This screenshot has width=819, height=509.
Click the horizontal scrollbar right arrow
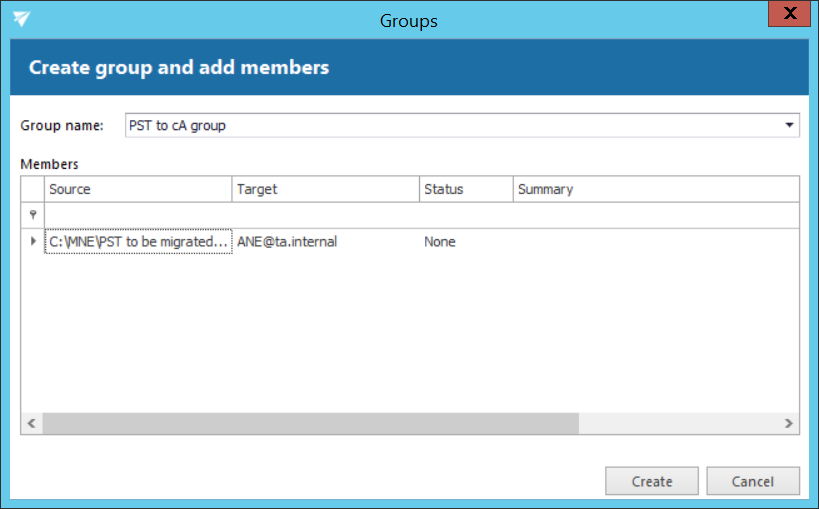(788, 423)
